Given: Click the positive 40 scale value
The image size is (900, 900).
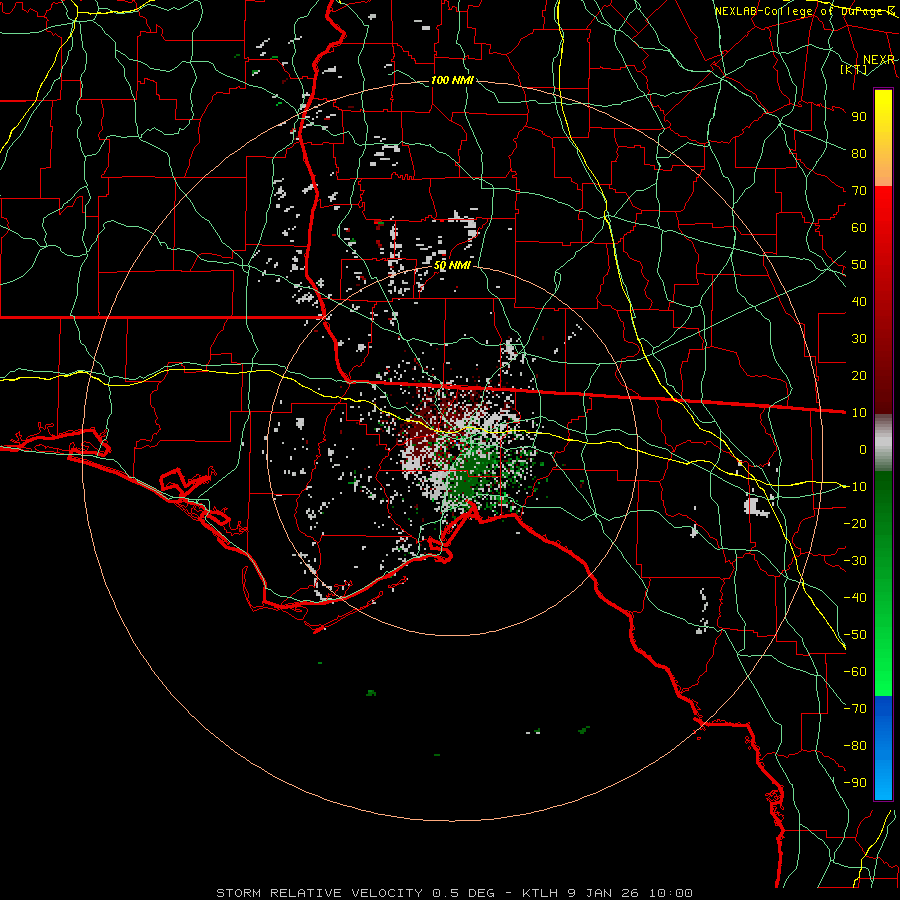Looking at the screenshot, I should (859, 301).
